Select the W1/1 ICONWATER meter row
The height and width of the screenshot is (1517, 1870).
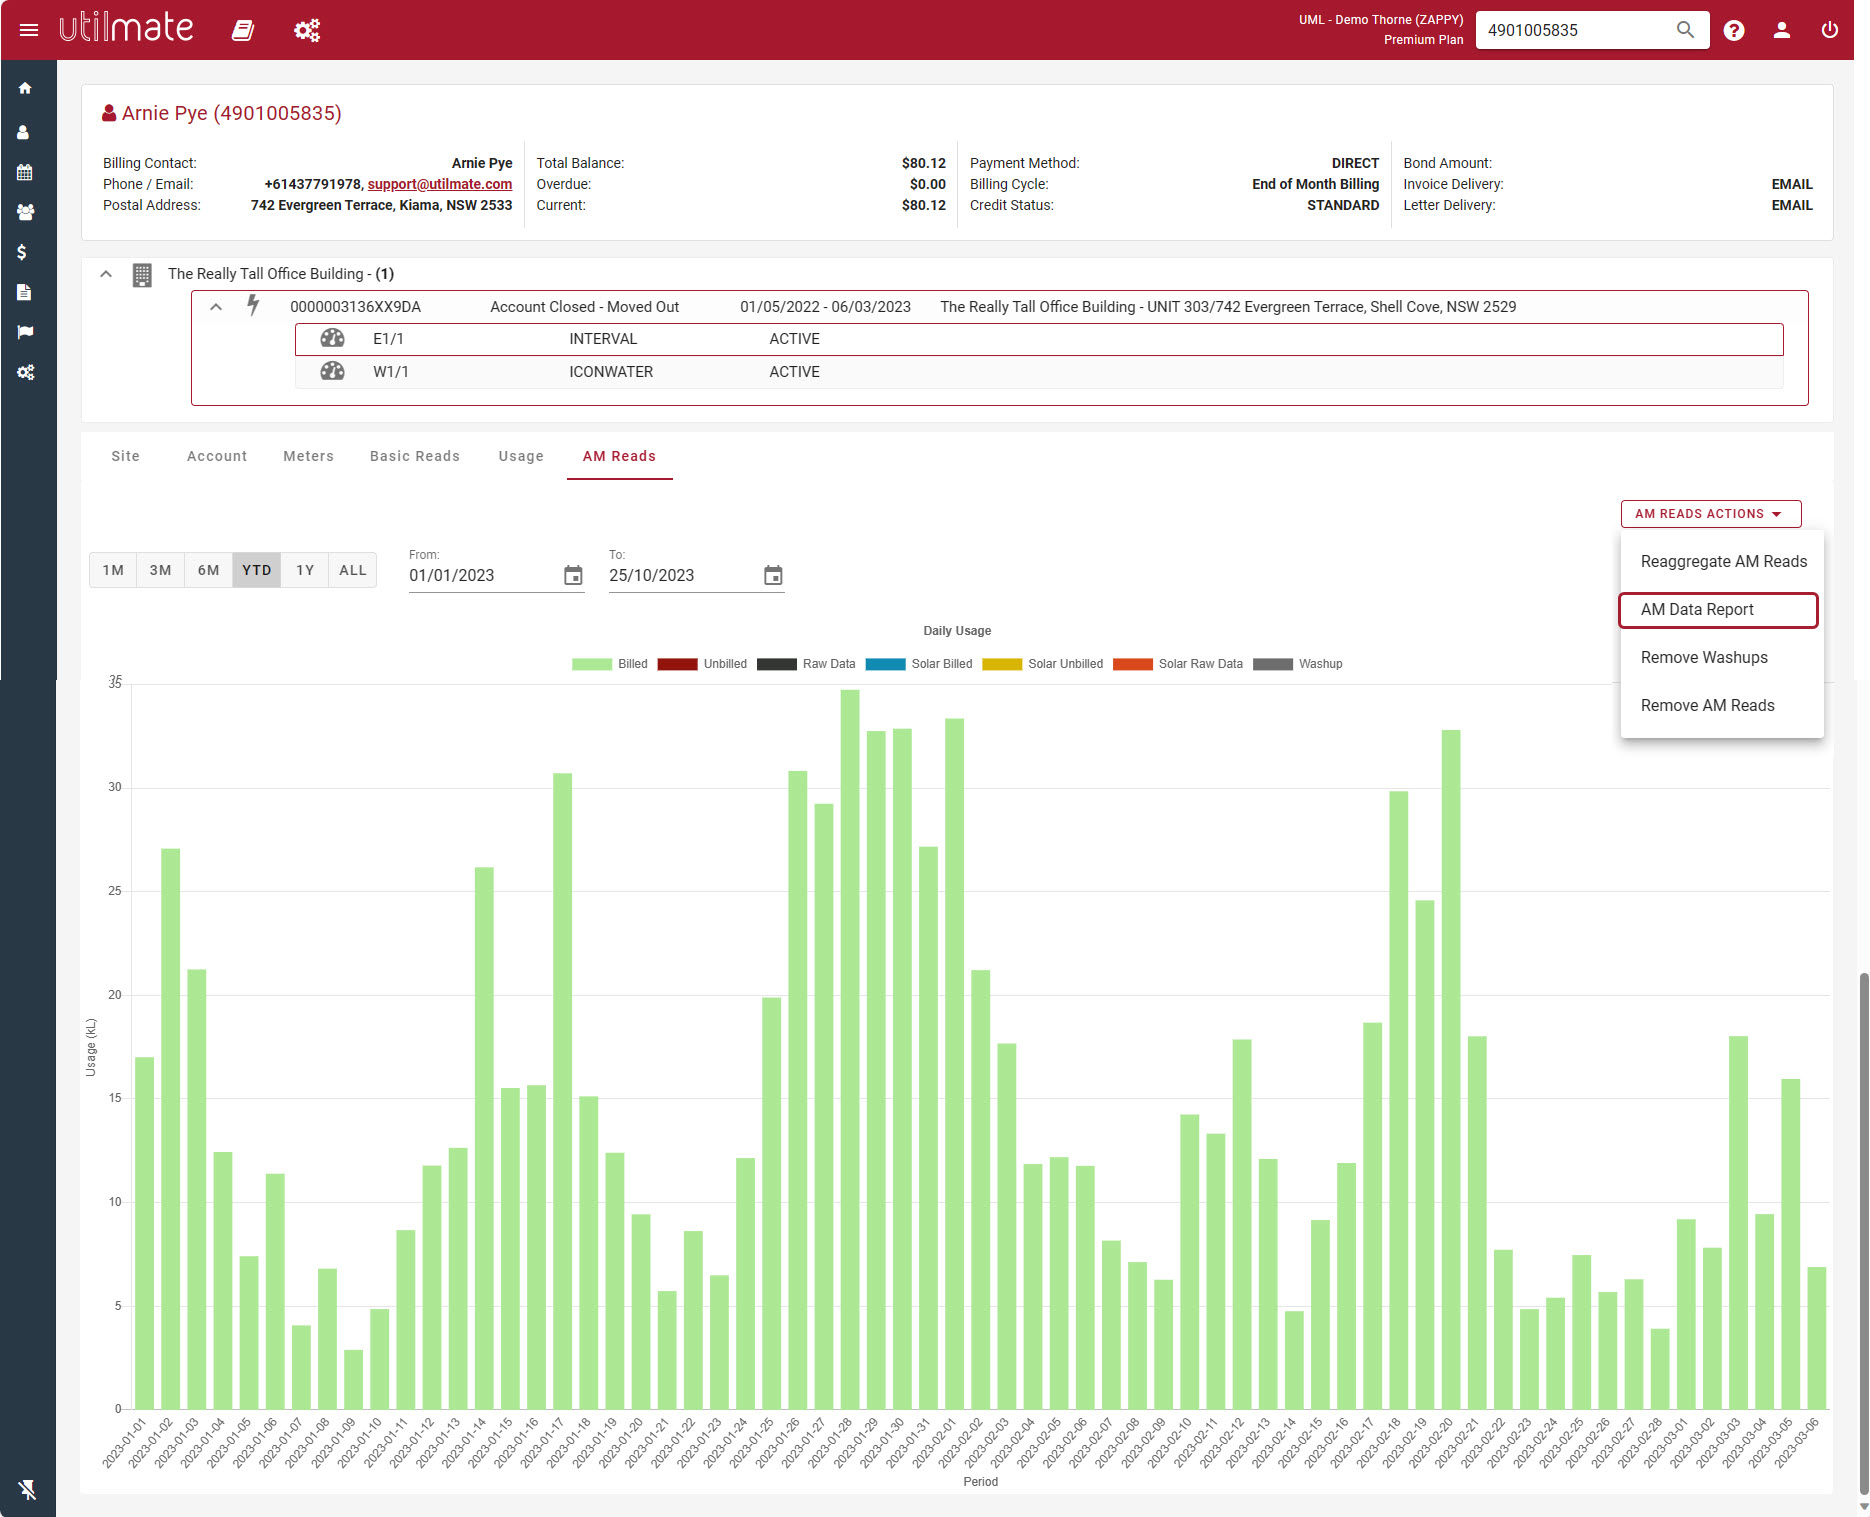tap(1039, 372)
